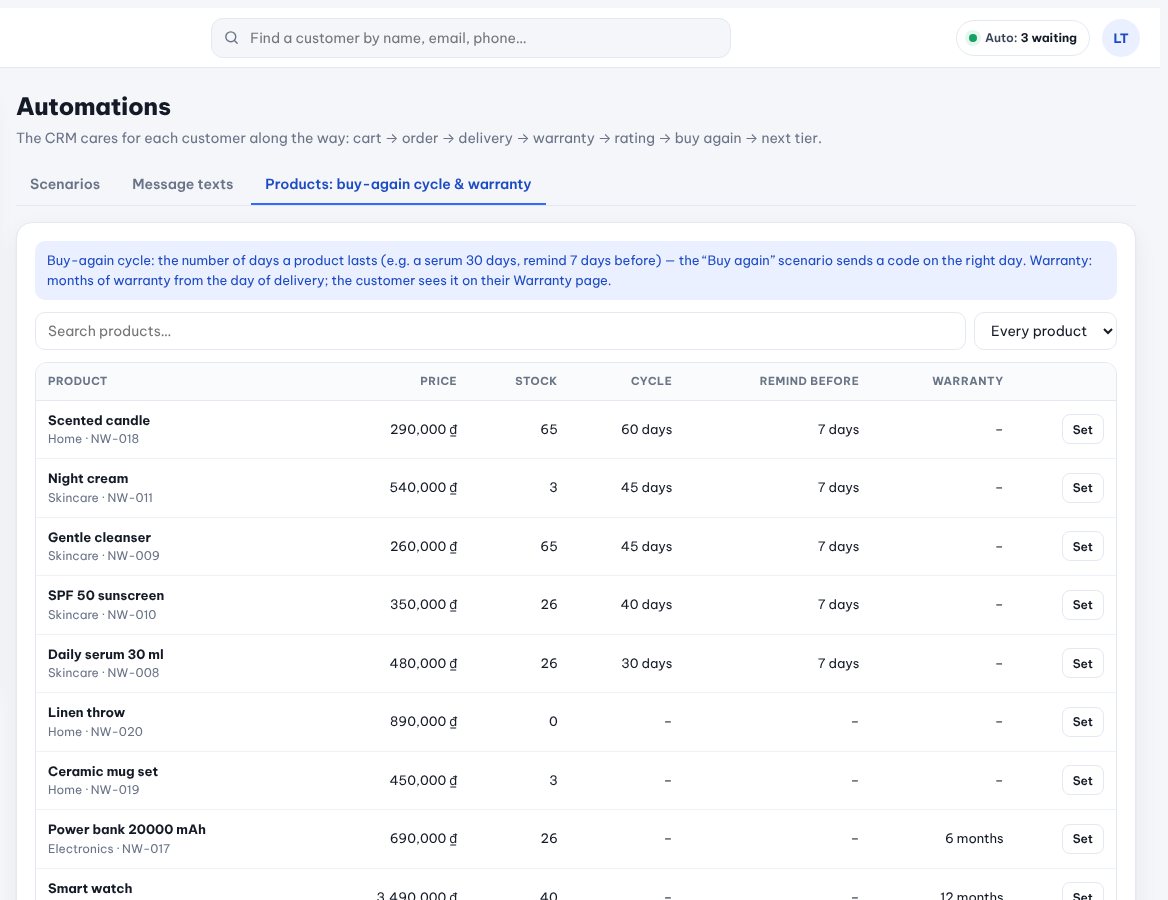Click the PRODUCT column header
1168x900 pixels.
pos(77,381)
